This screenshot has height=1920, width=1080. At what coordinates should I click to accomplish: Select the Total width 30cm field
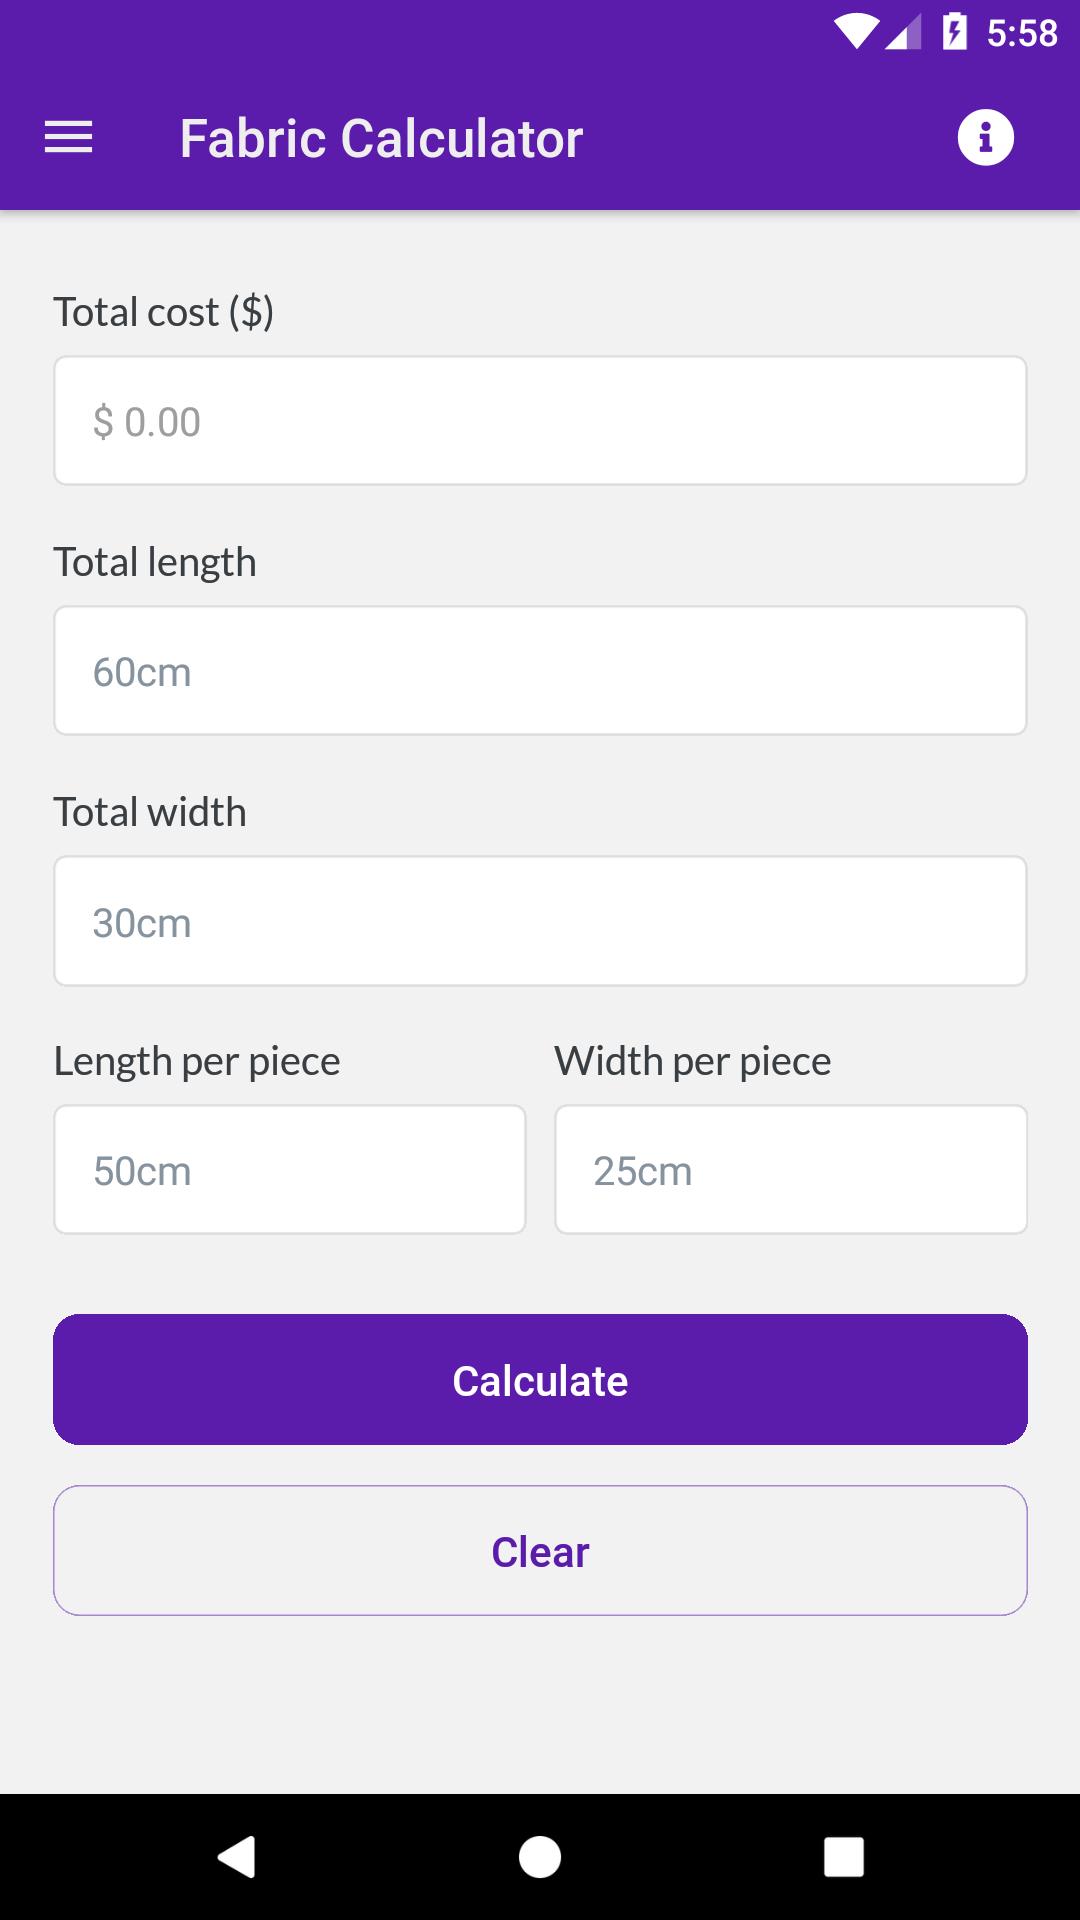(x=540, y=921)
